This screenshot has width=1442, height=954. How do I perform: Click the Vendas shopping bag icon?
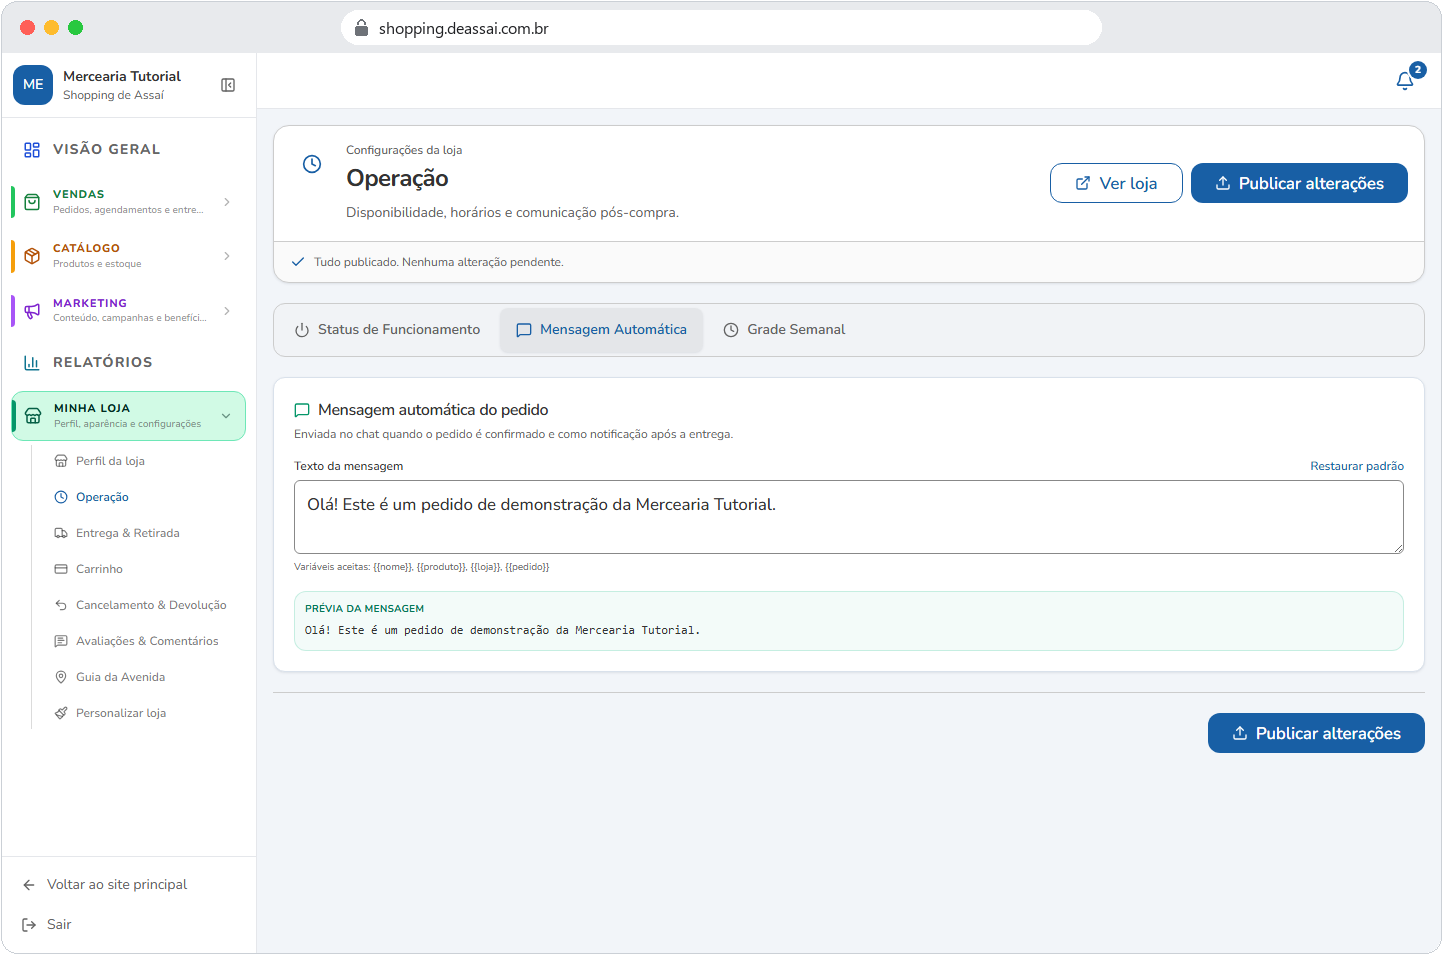click(x=32, y=202)
